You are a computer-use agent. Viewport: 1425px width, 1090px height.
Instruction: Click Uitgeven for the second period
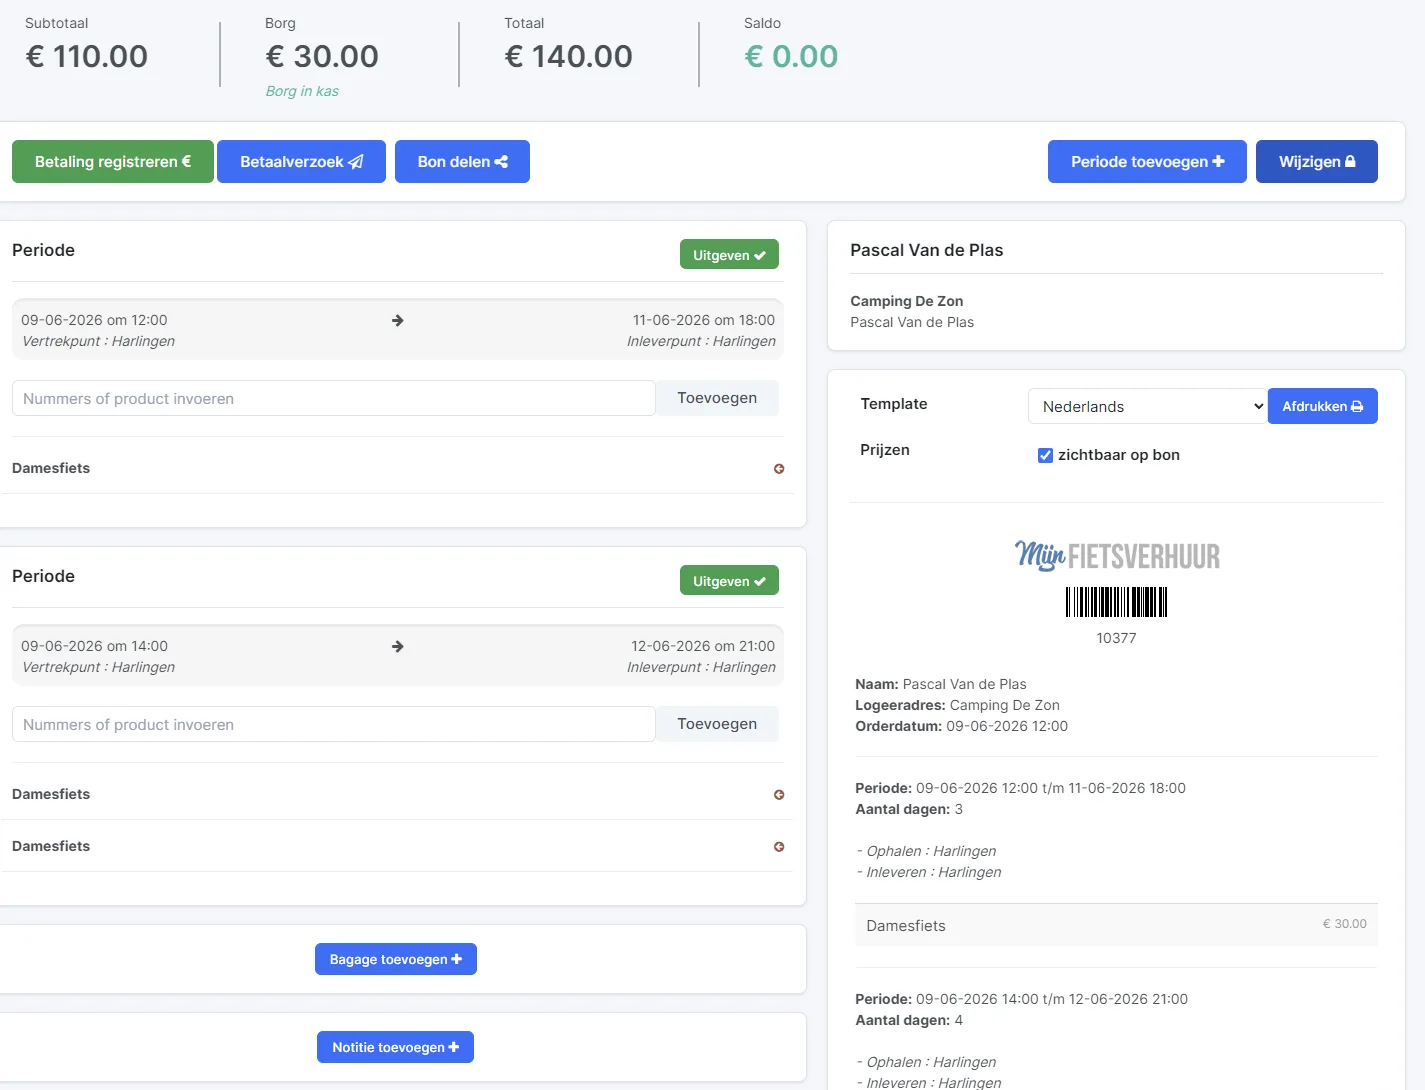tap(729, 581)
